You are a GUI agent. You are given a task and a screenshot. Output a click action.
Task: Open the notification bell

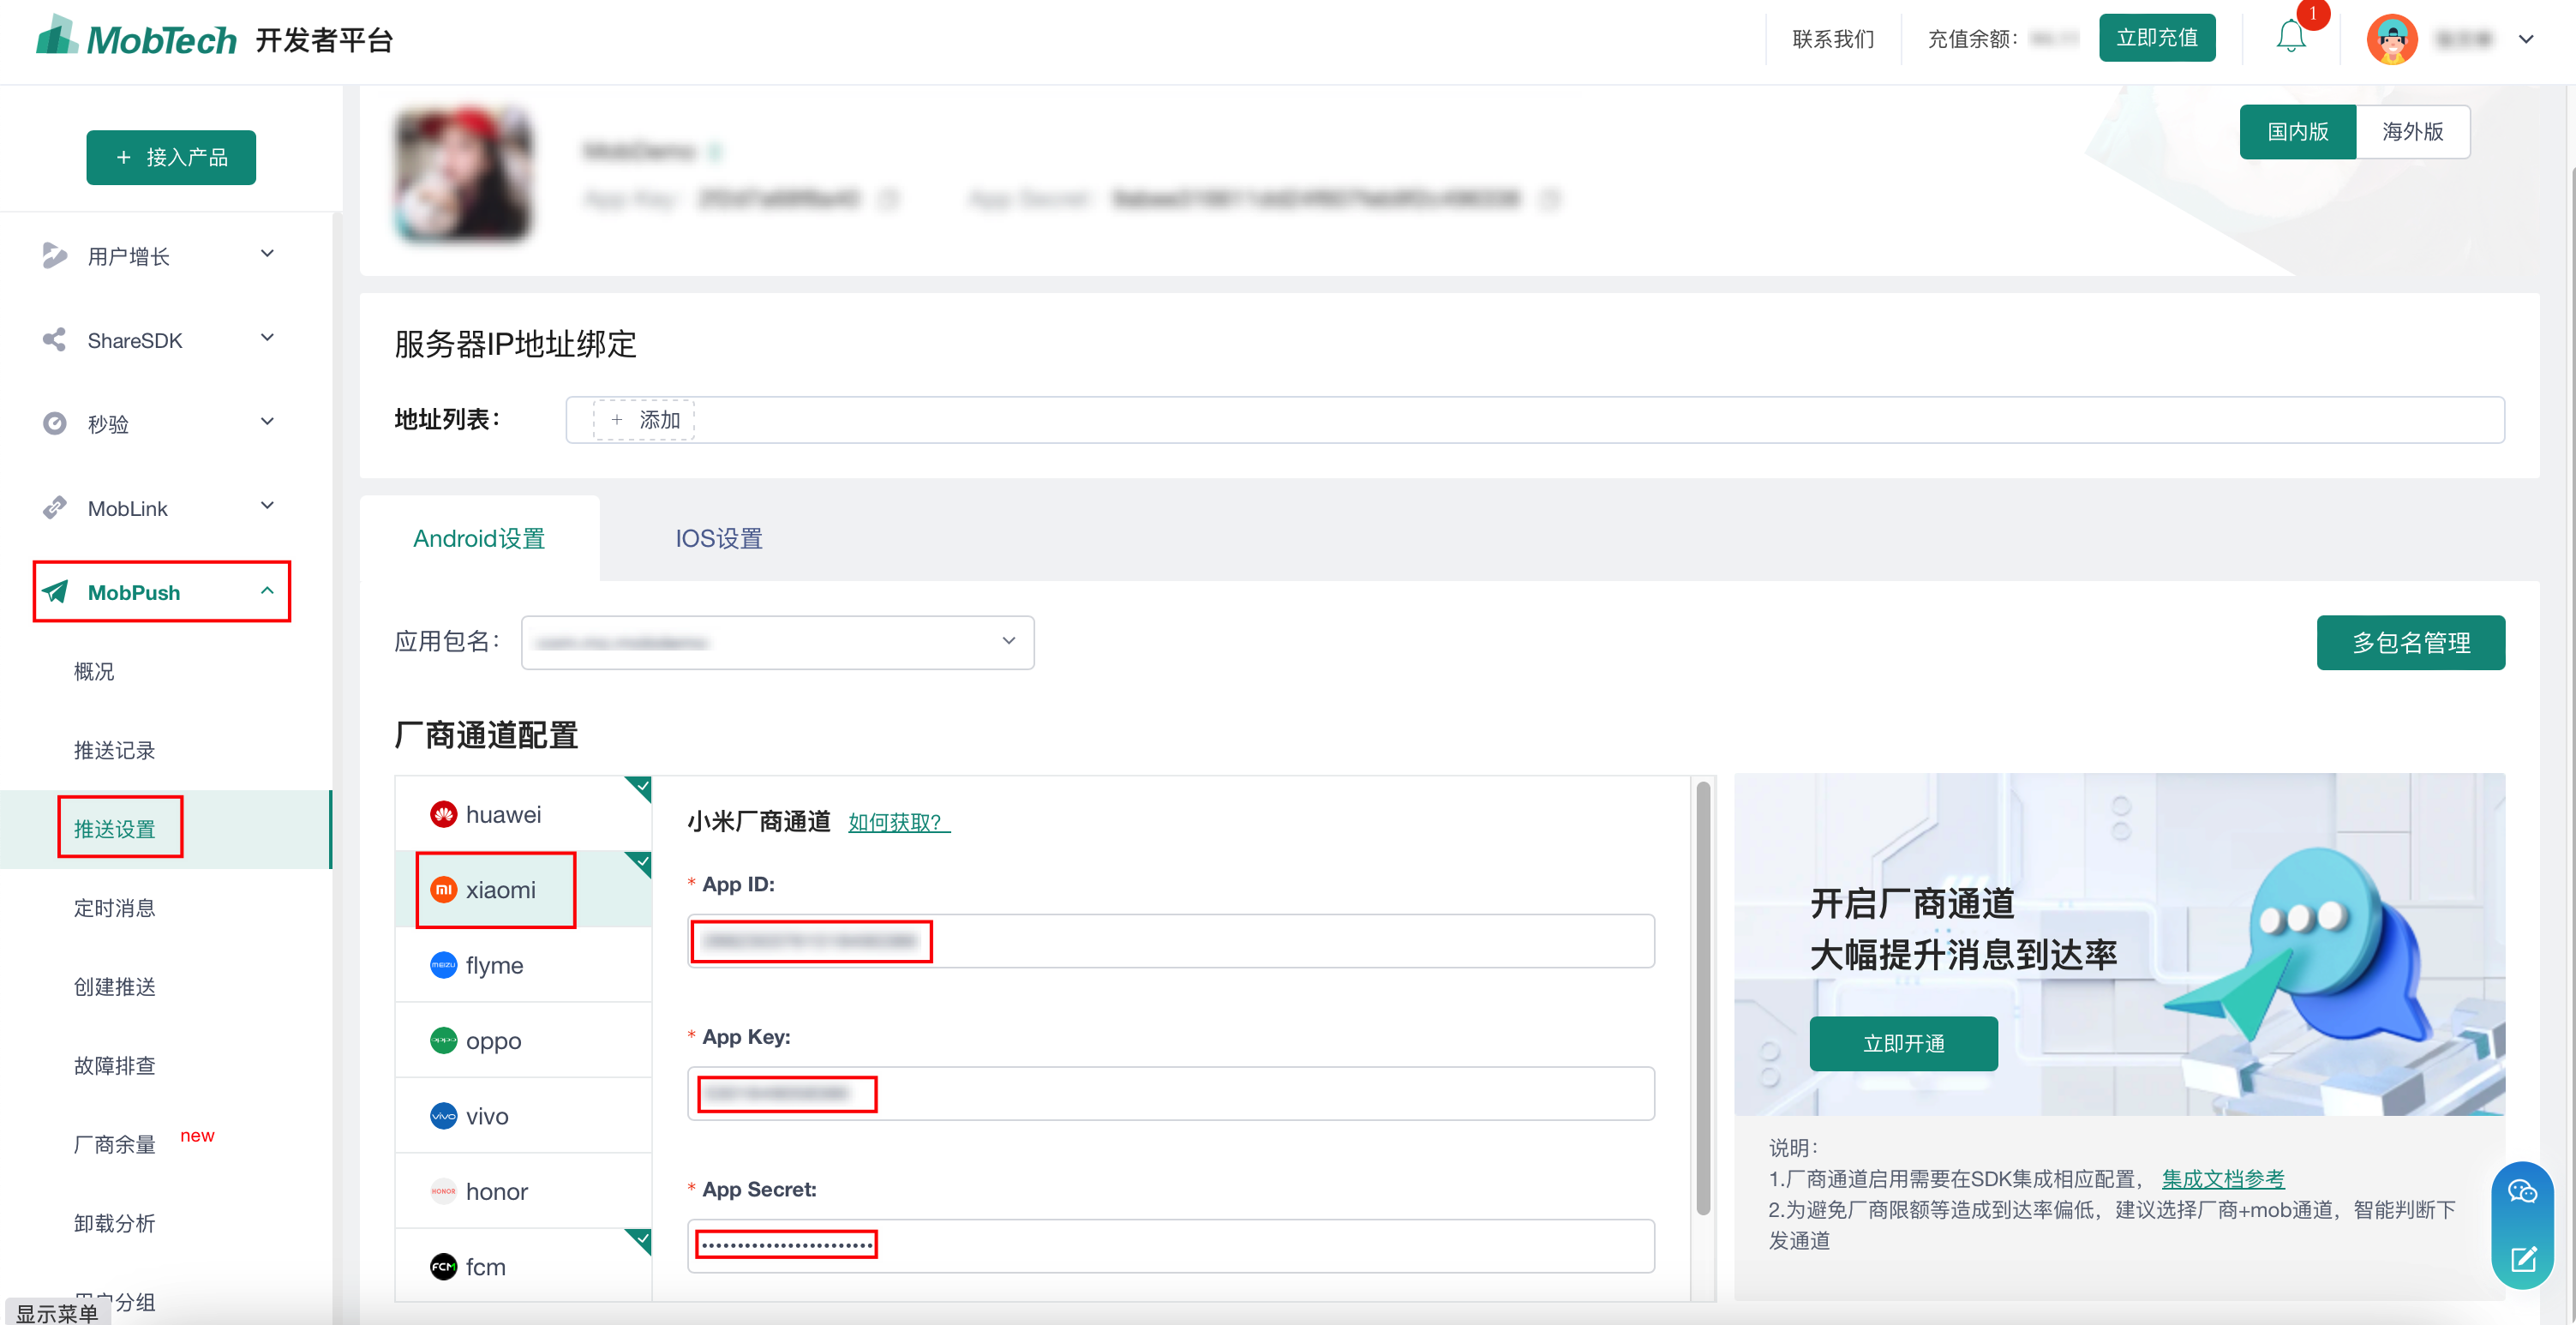click(x=2291, y=38)
